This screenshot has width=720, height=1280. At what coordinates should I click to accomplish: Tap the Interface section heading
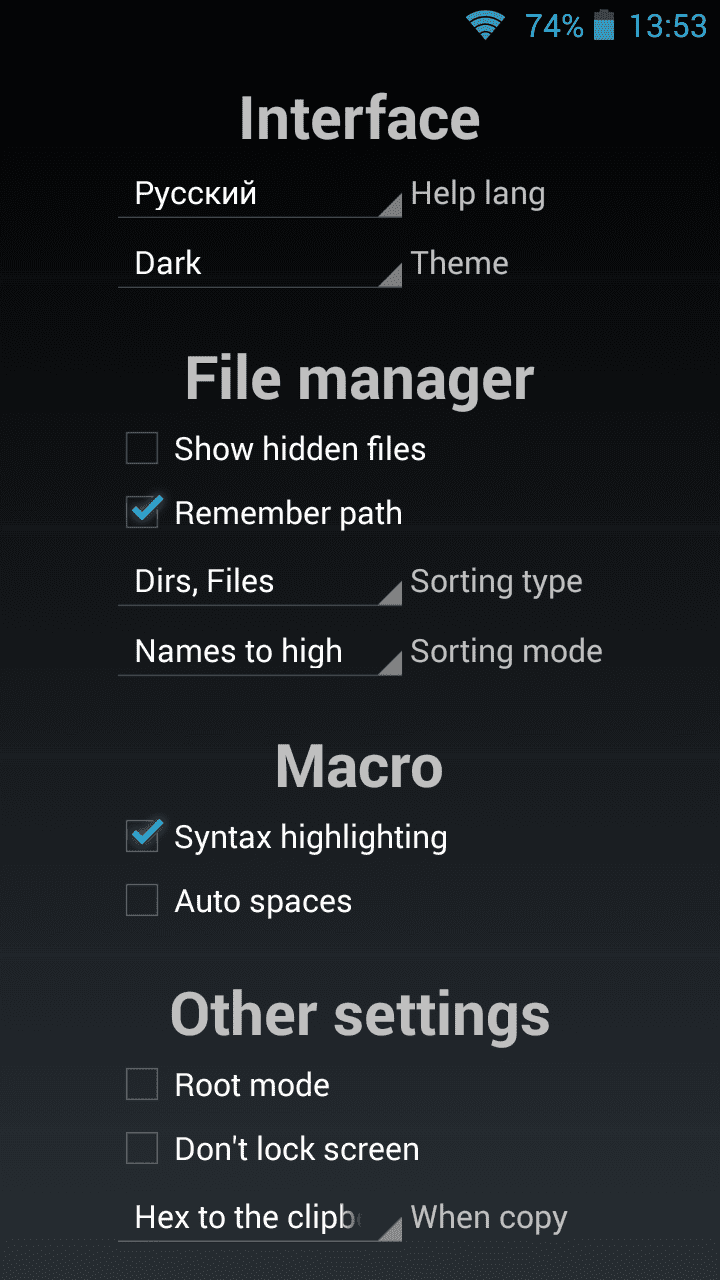[x=360, y=119]
